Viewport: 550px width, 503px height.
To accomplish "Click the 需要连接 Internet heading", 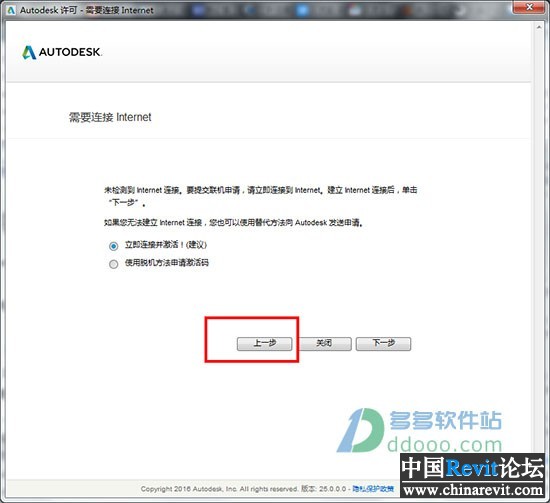I will 110,117.
